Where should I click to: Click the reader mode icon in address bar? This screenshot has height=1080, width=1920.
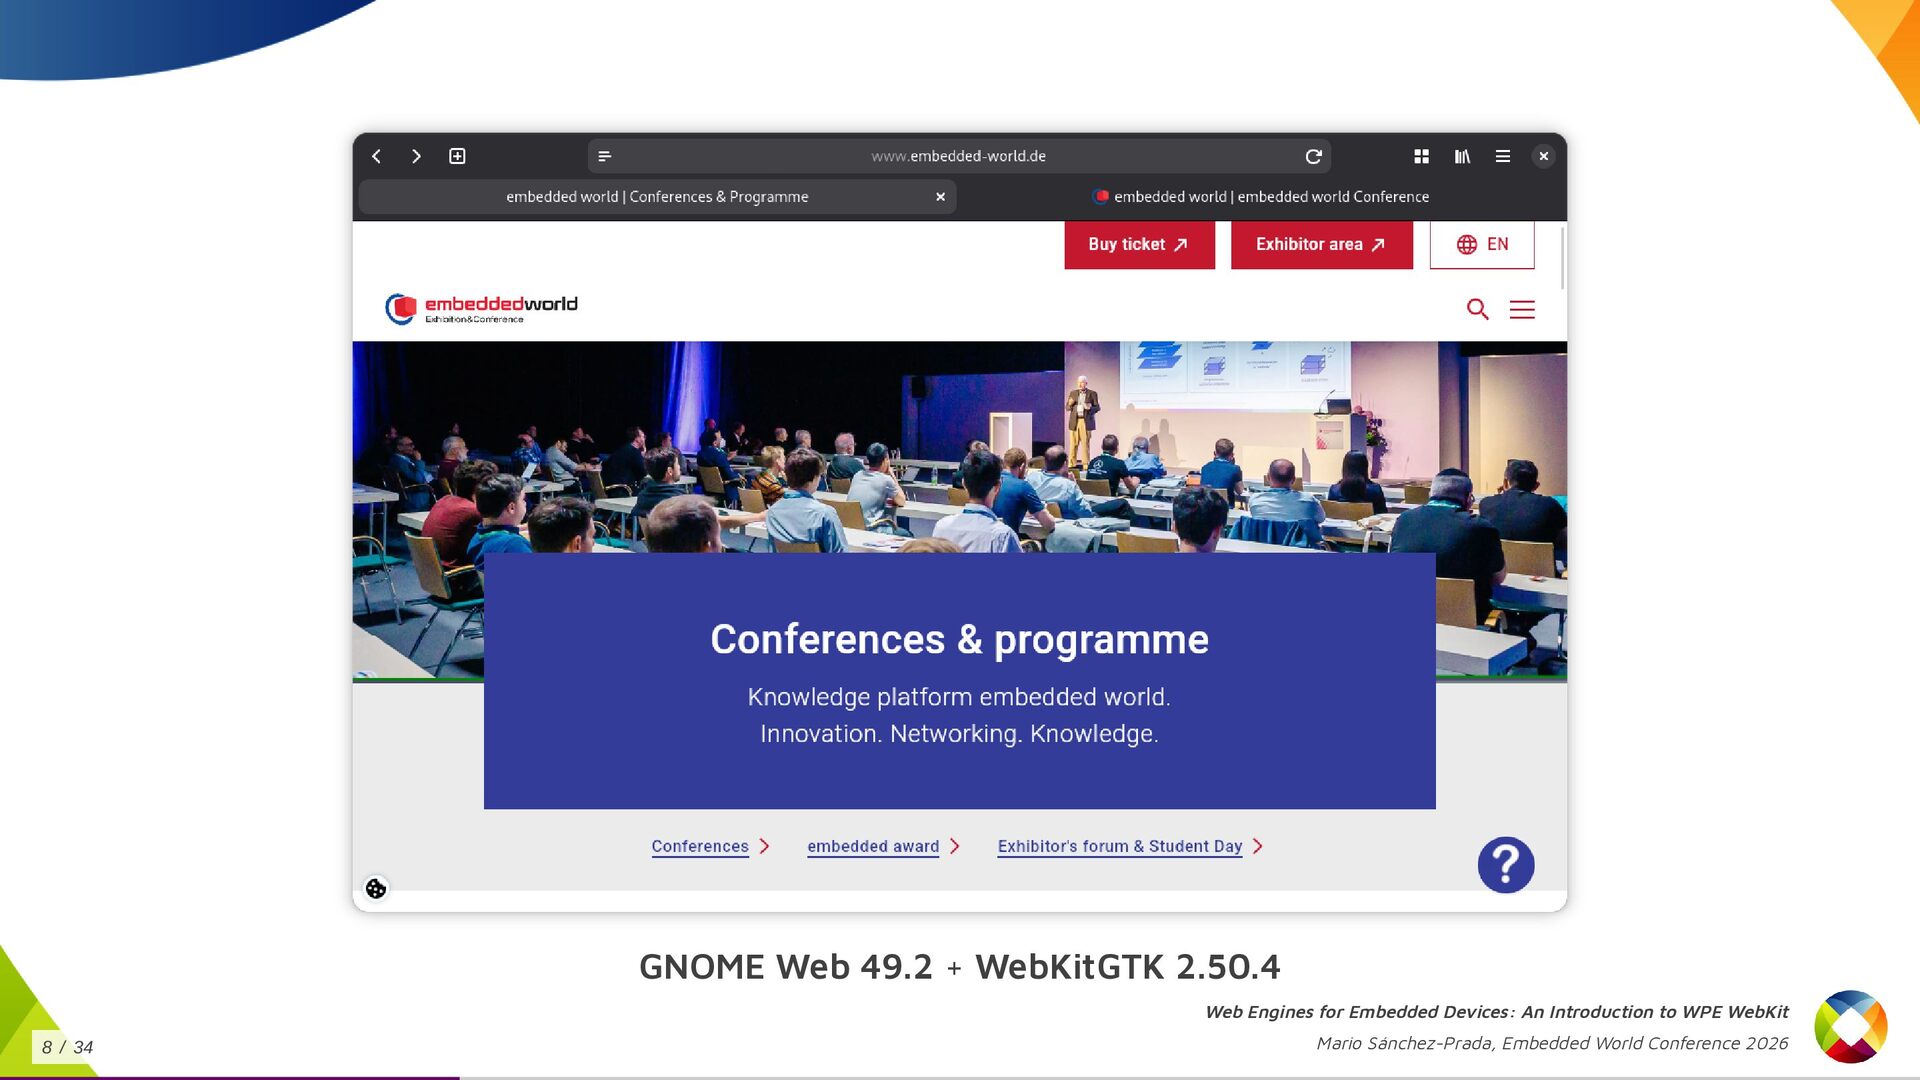point(604,156)
